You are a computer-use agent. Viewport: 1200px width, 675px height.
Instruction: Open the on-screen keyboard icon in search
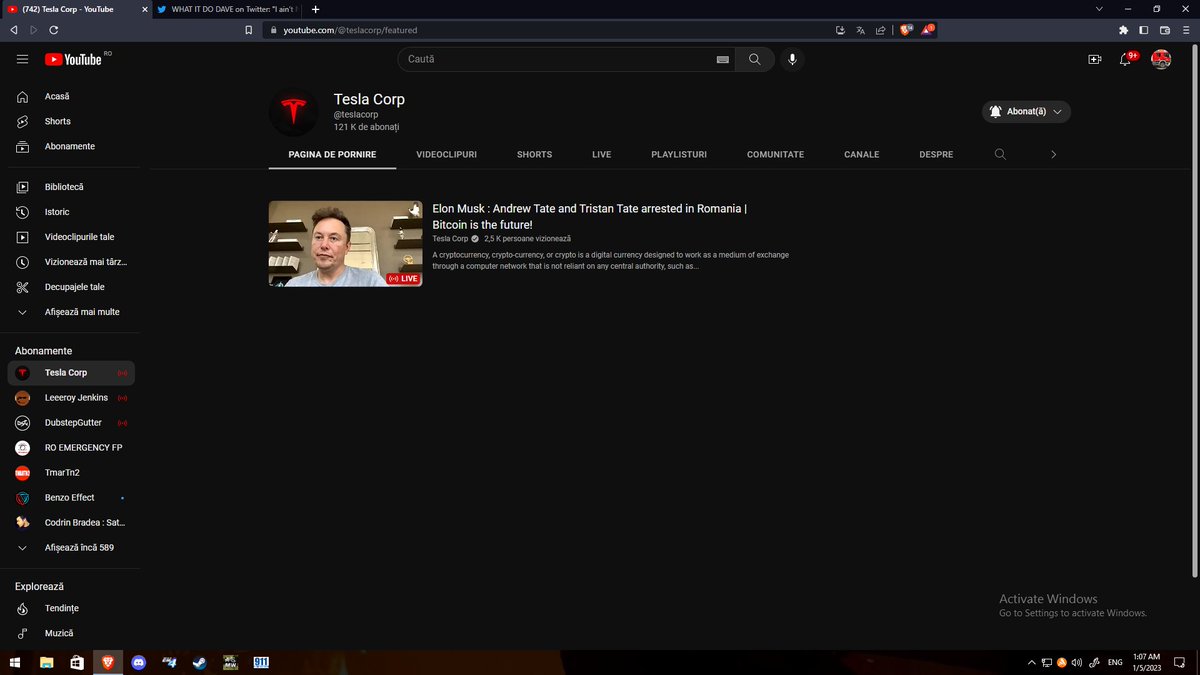tap(723, 60)
